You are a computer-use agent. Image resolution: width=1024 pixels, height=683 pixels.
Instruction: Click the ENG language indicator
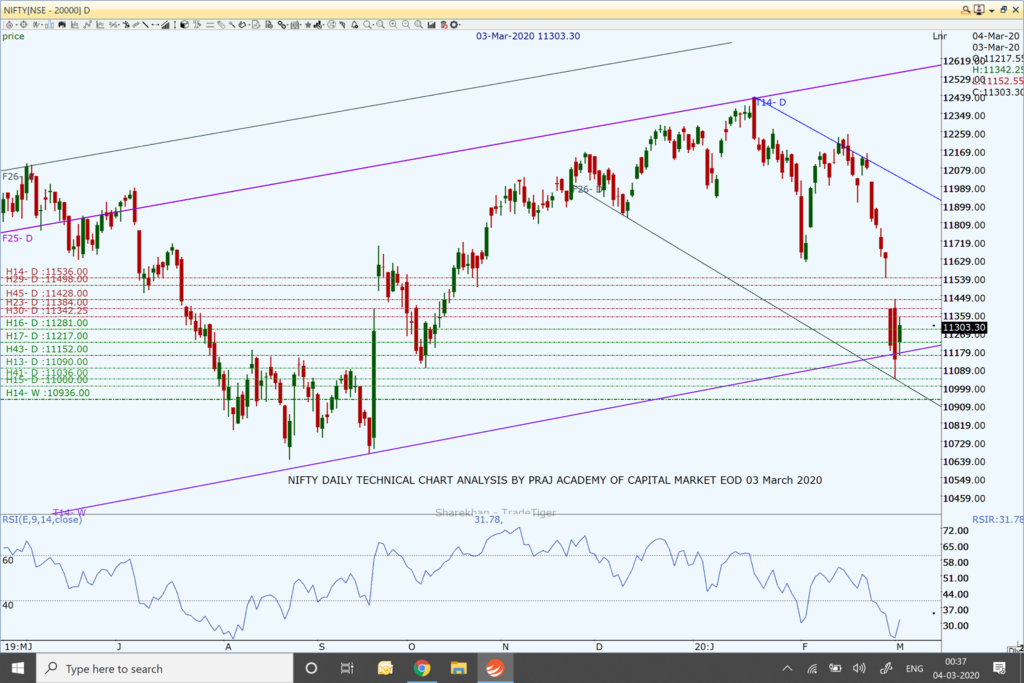coord(914,669)
